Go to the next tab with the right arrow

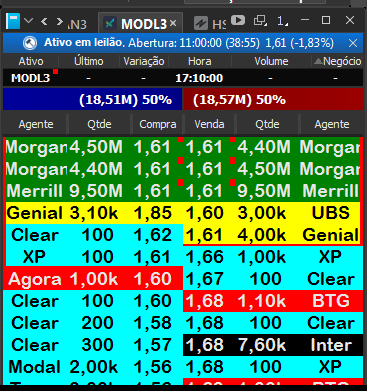coord(59,22)
